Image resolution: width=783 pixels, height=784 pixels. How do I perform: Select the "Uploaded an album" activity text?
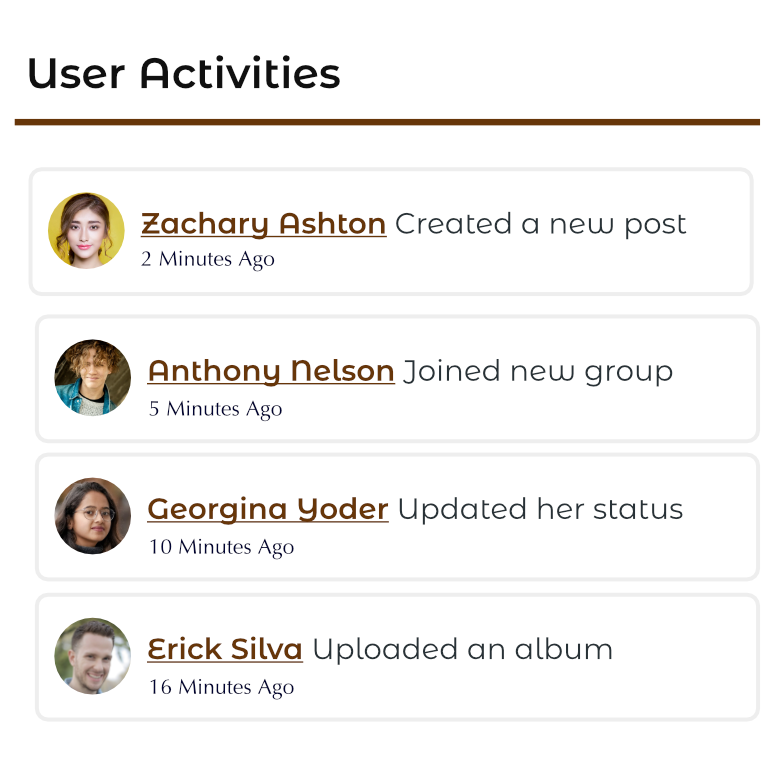click(462, 649)
